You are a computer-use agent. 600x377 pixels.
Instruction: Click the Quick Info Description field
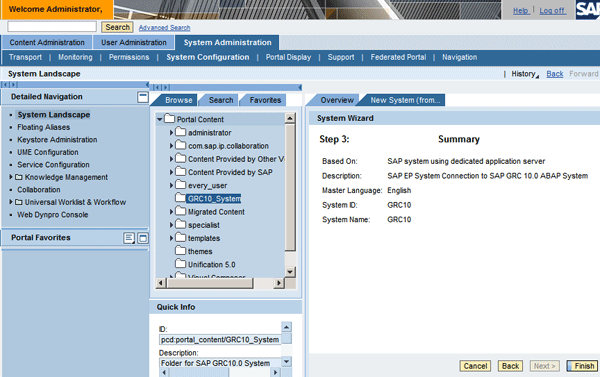pyautogui.click(x=220, y=363)
